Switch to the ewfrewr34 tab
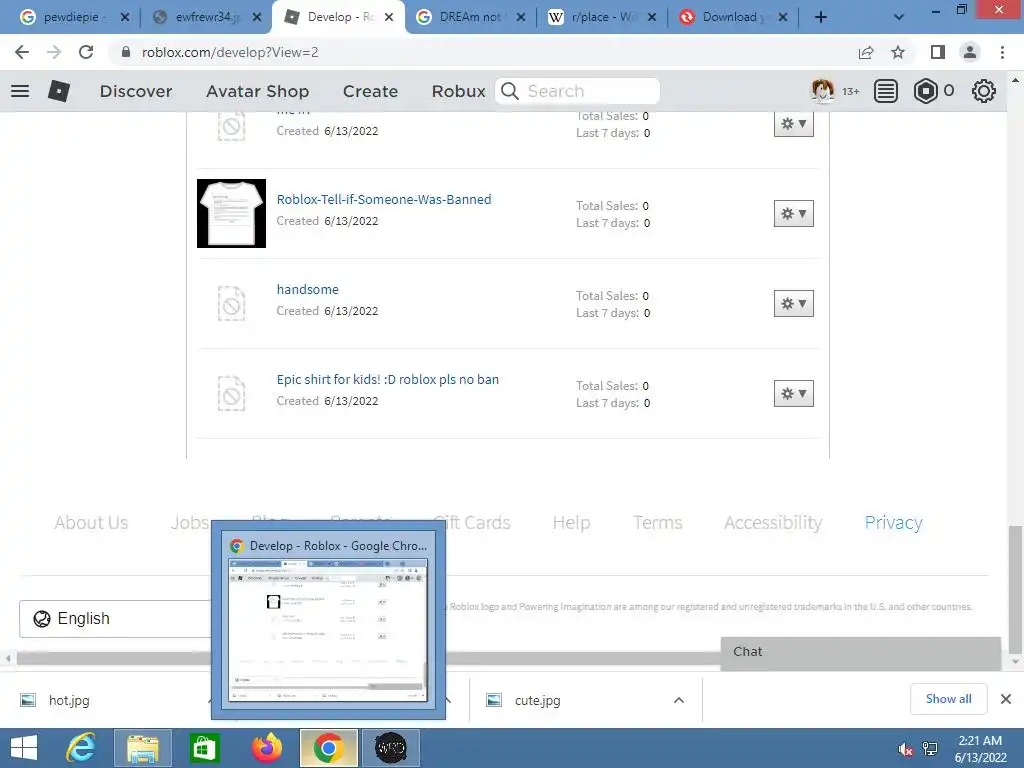Viewport: 1024px width, 768px height. [x=206, y=17]
